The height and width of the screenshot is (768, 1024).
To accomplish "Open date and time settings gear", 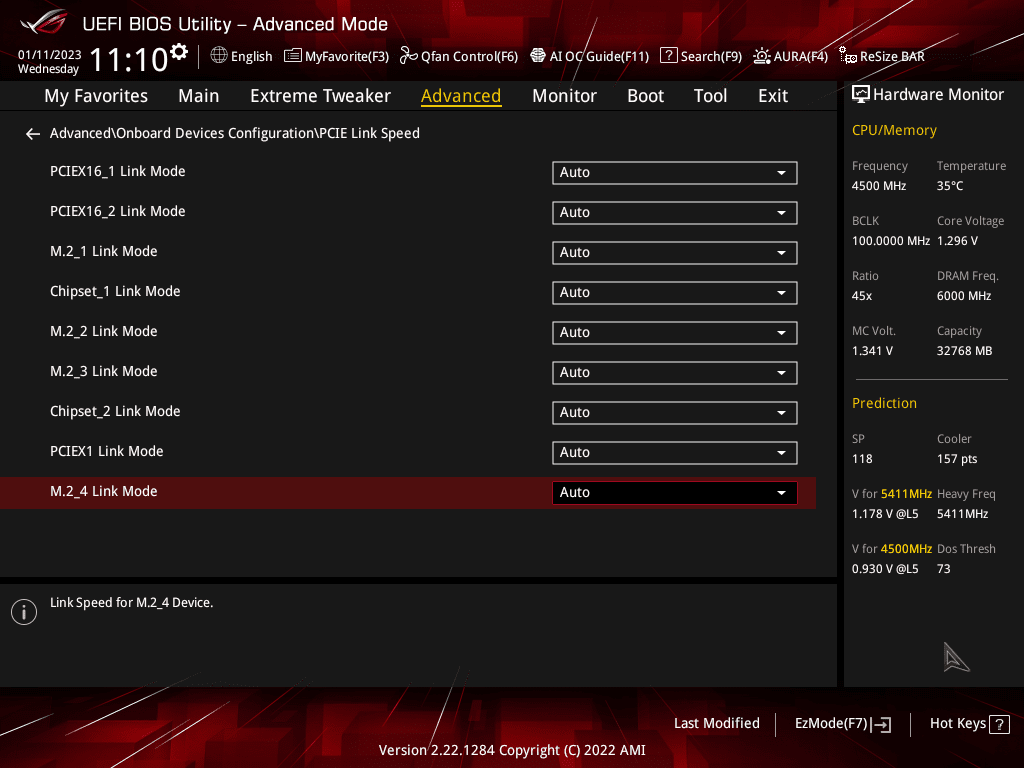I will coord(178,52).
